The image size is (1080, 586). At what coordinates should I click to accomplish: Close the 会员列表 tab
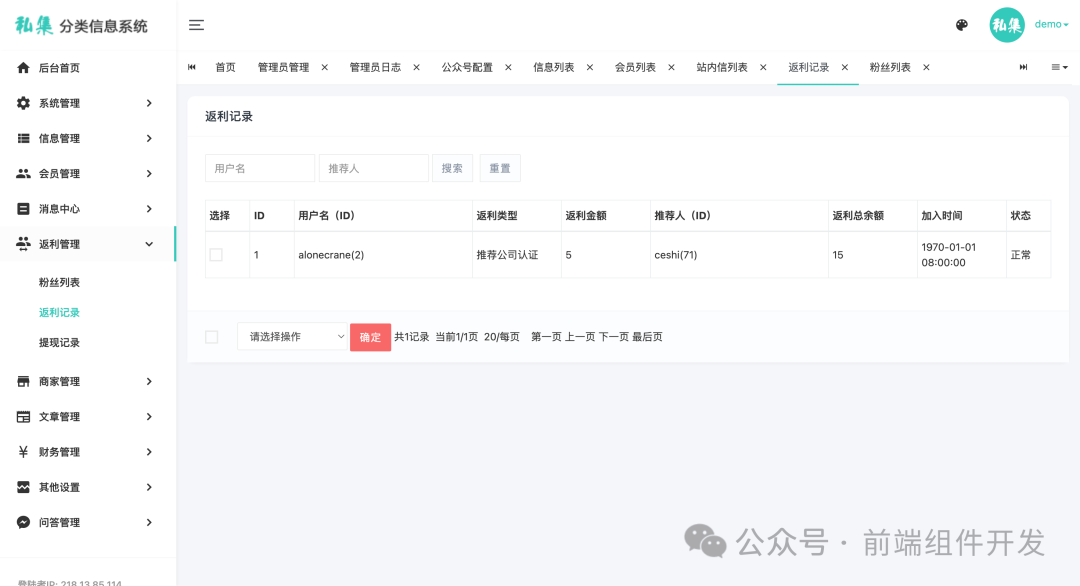tap(672, 67)
